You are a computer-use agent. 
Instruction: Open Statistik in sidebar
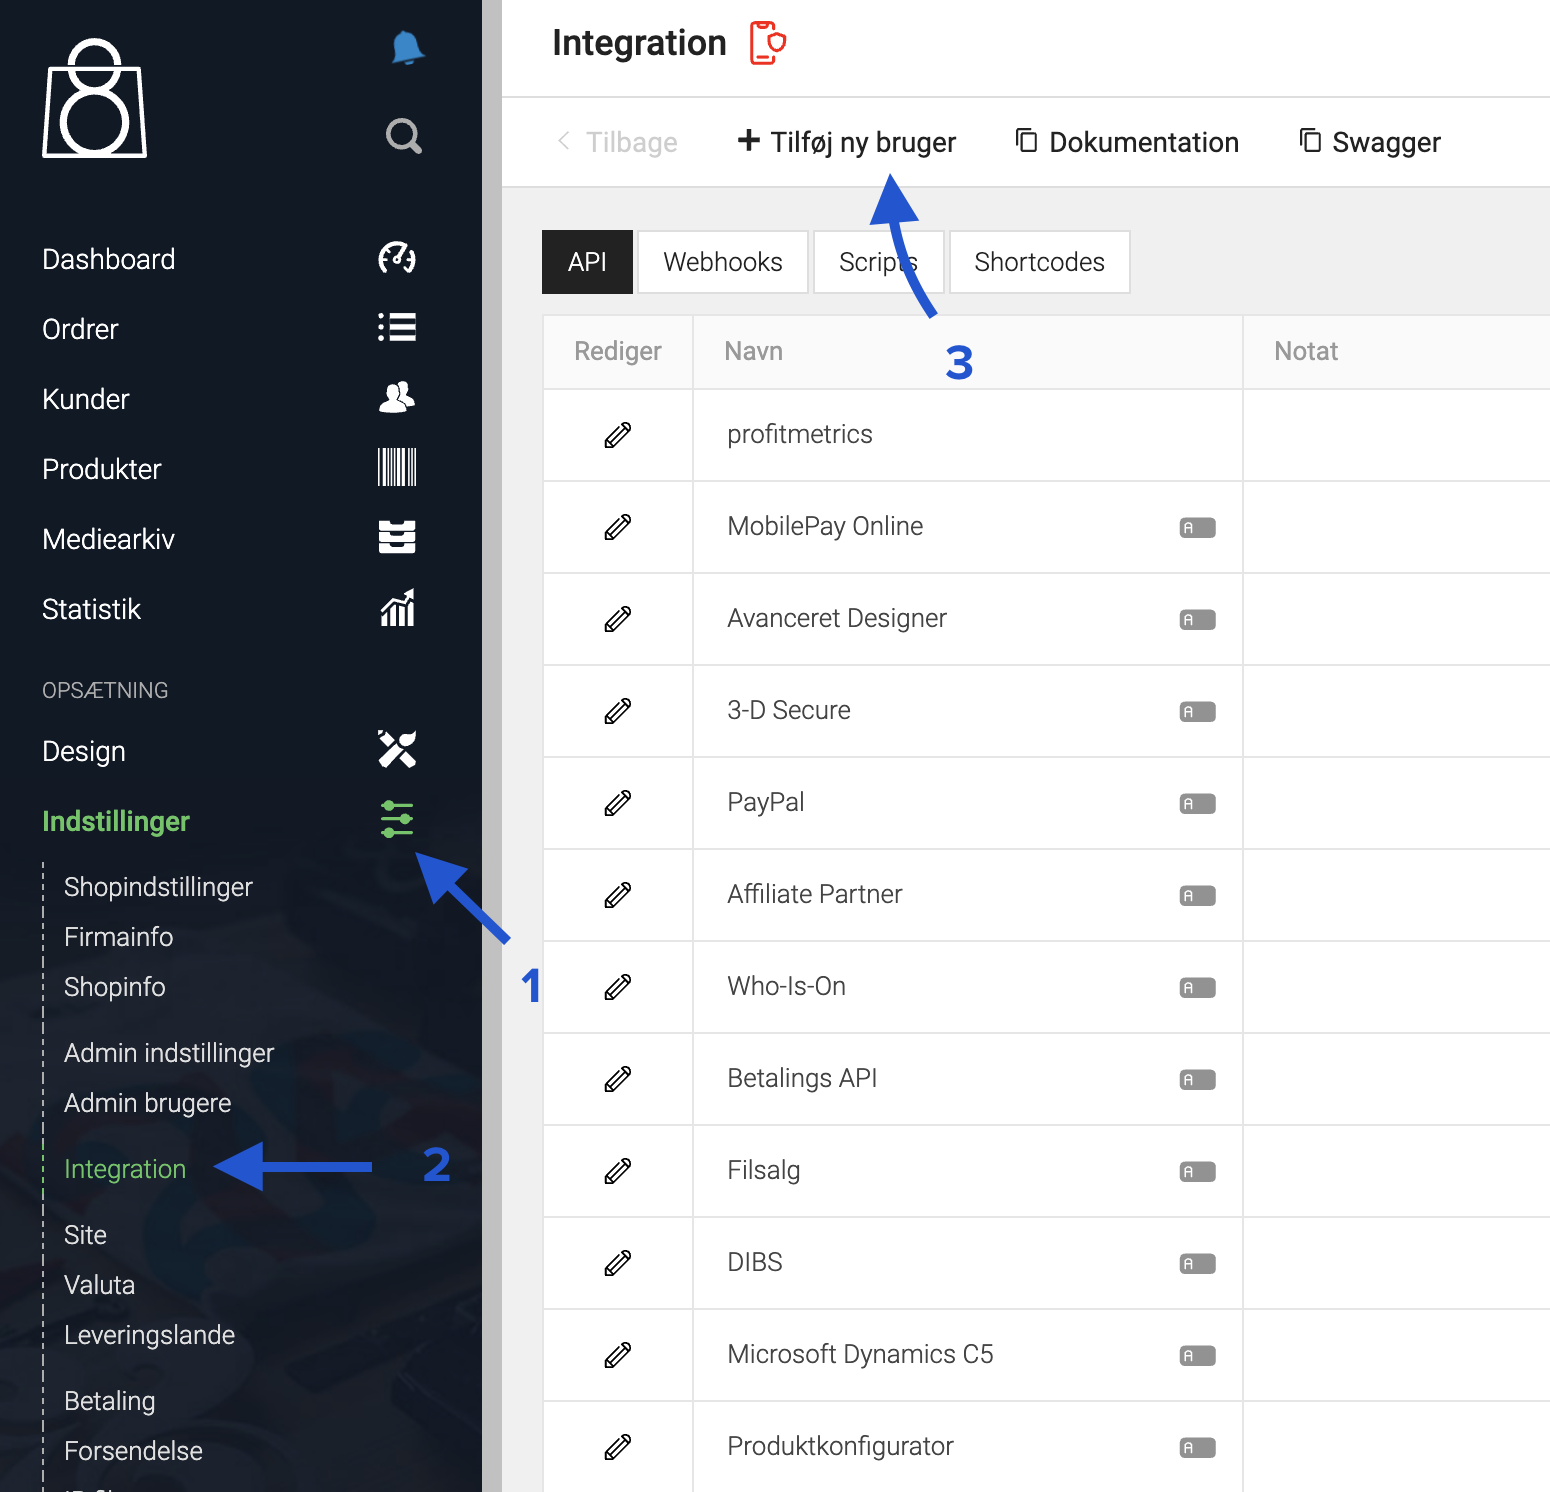pyautogui.click(x=91, y=609)
